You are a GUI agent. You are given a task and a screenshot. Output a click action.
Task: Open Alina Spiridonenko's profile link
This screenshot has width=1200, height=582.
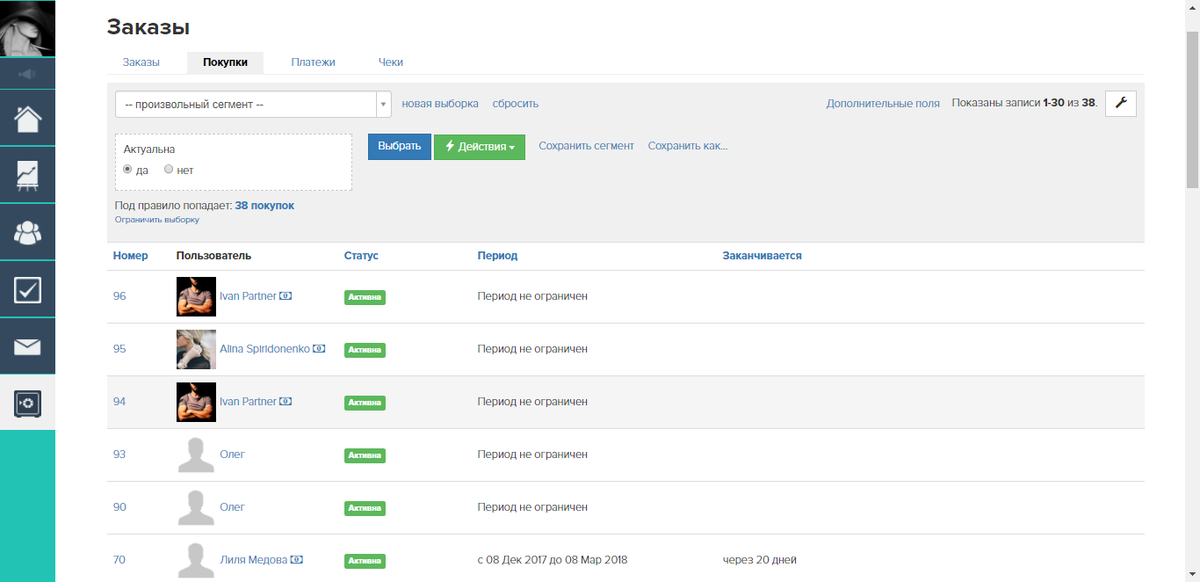click(x=265, y=349)
